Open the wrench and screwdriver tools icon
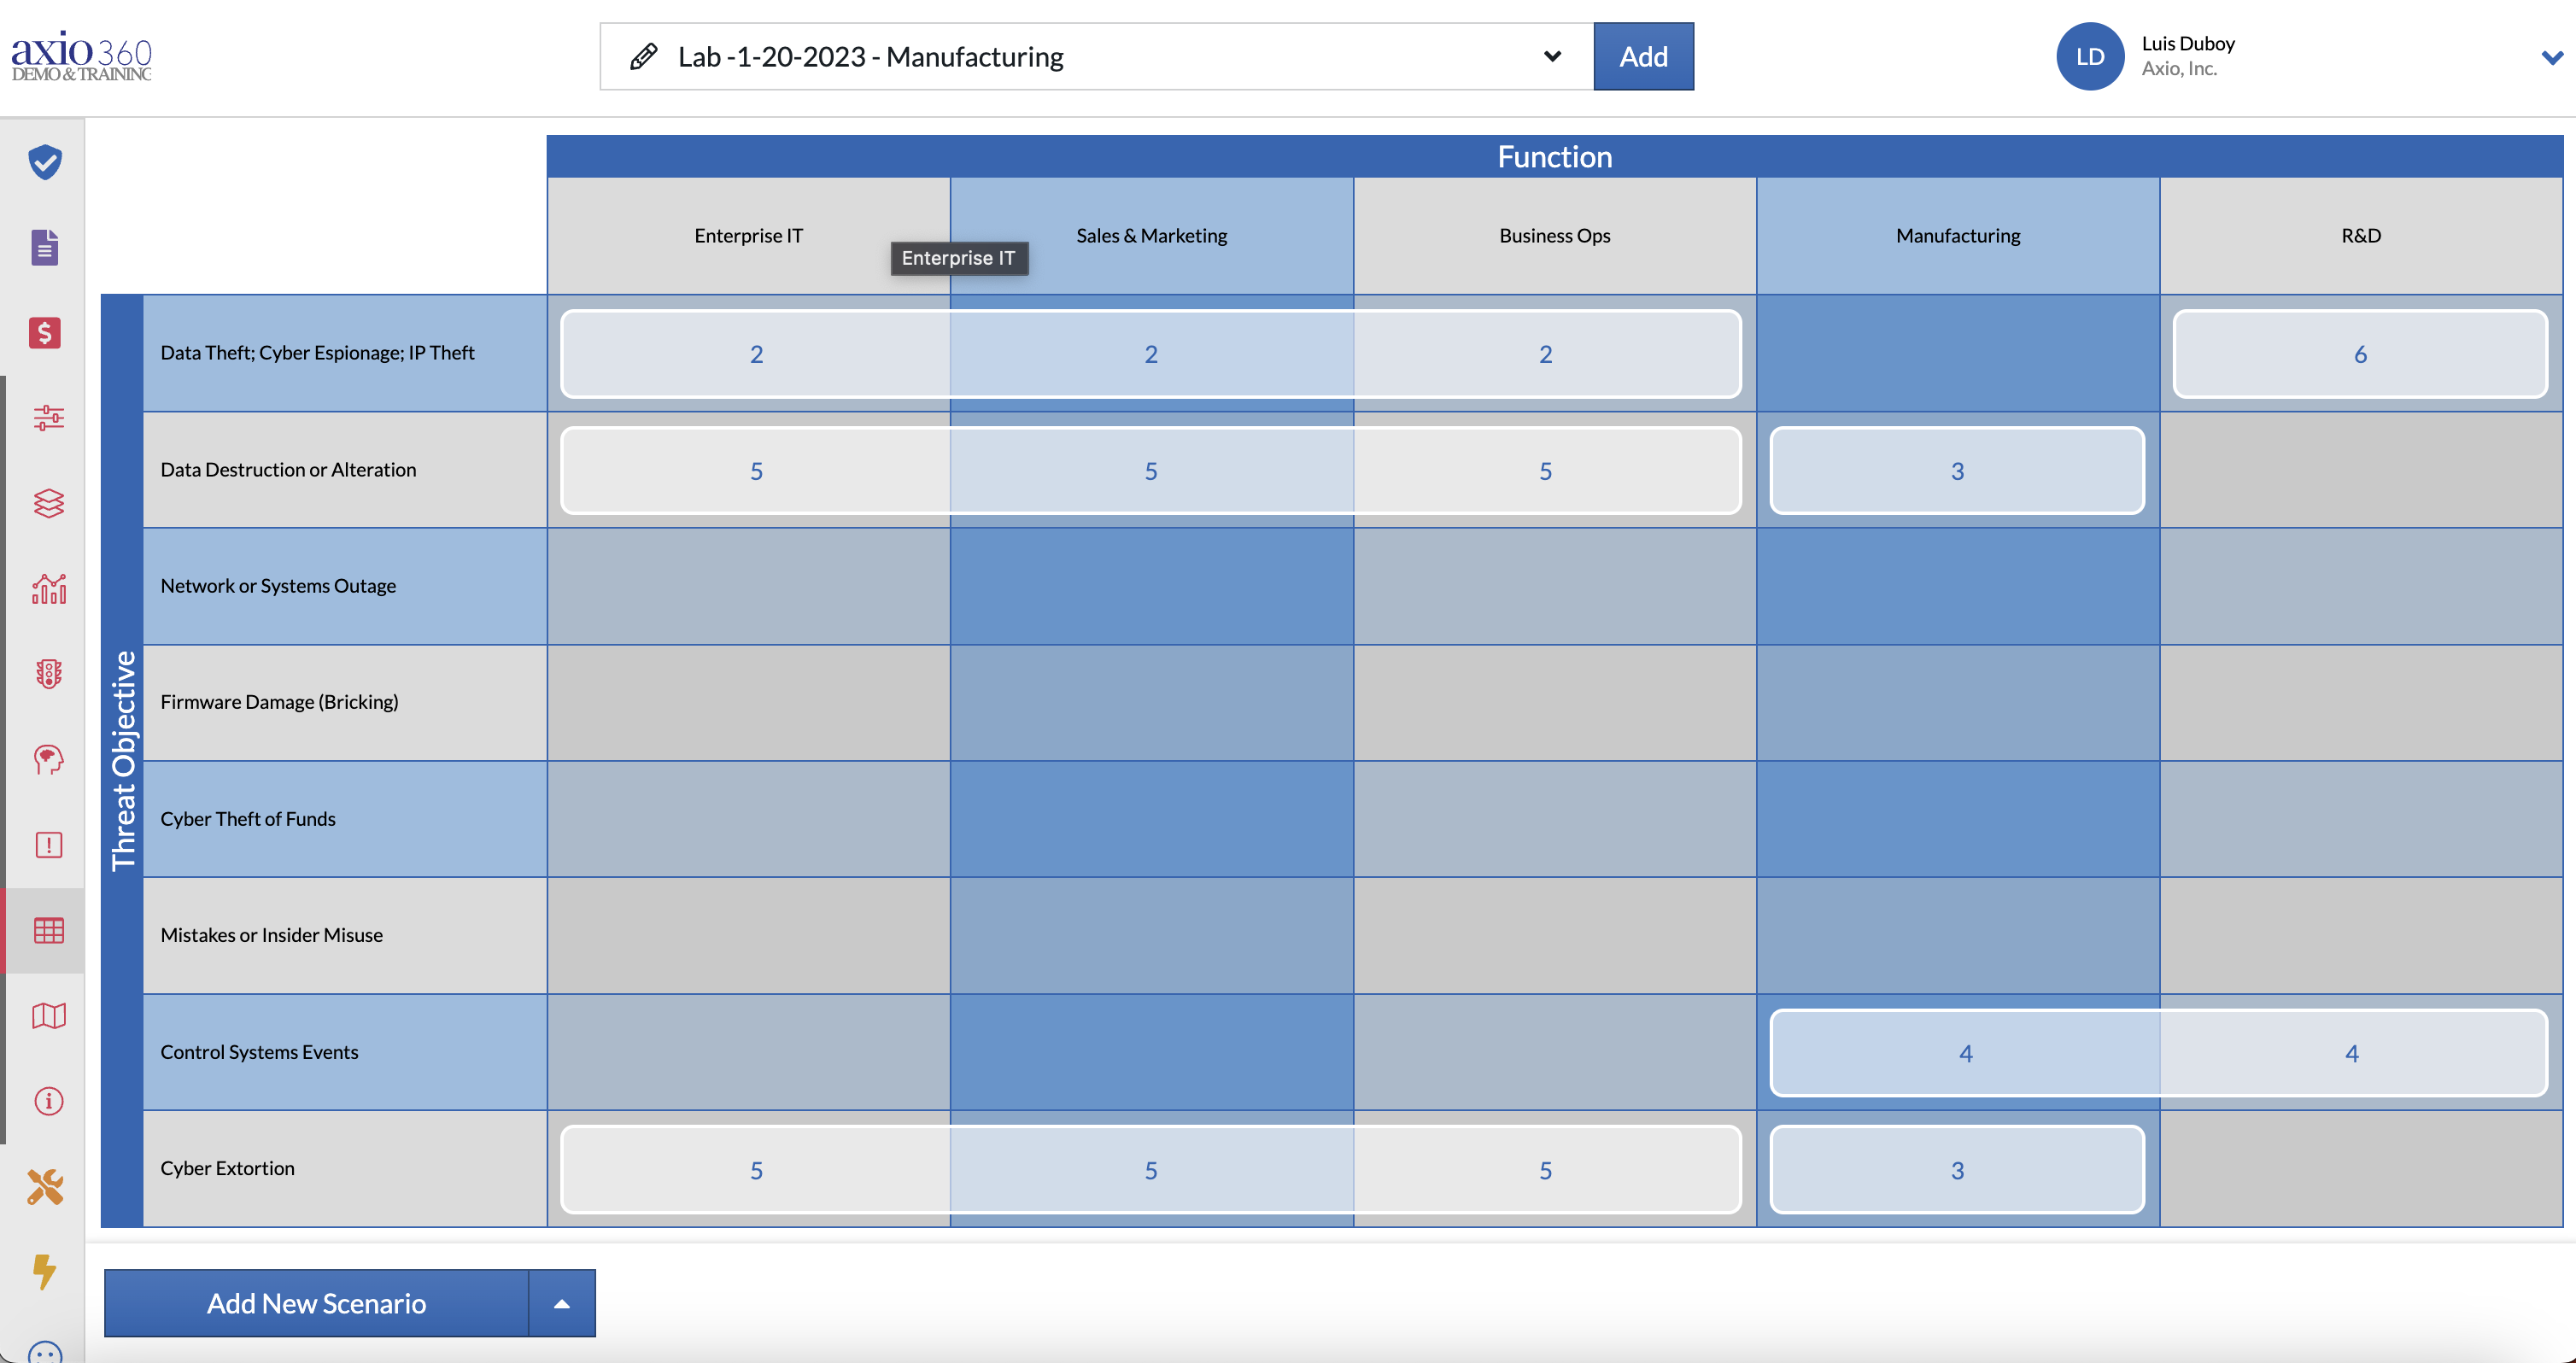This screenshot has height=1363, width=2576. (x=45, y=1187)
